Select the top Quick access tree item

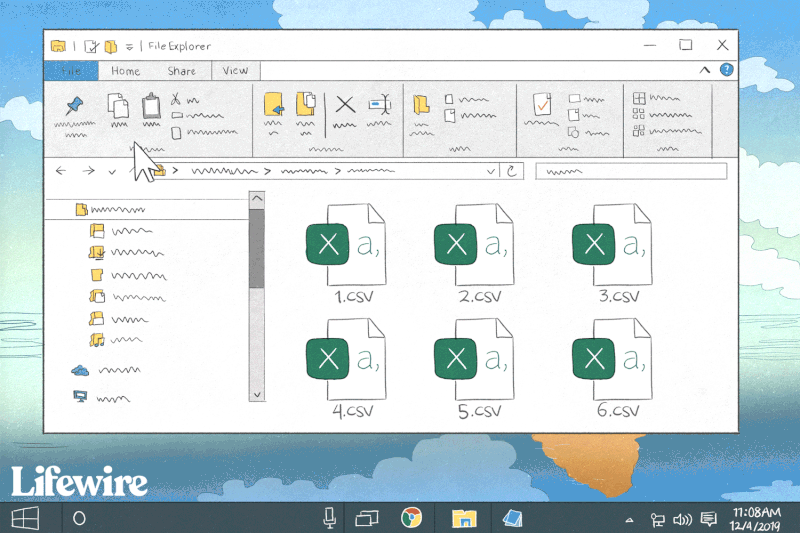[x=147, y=210]
